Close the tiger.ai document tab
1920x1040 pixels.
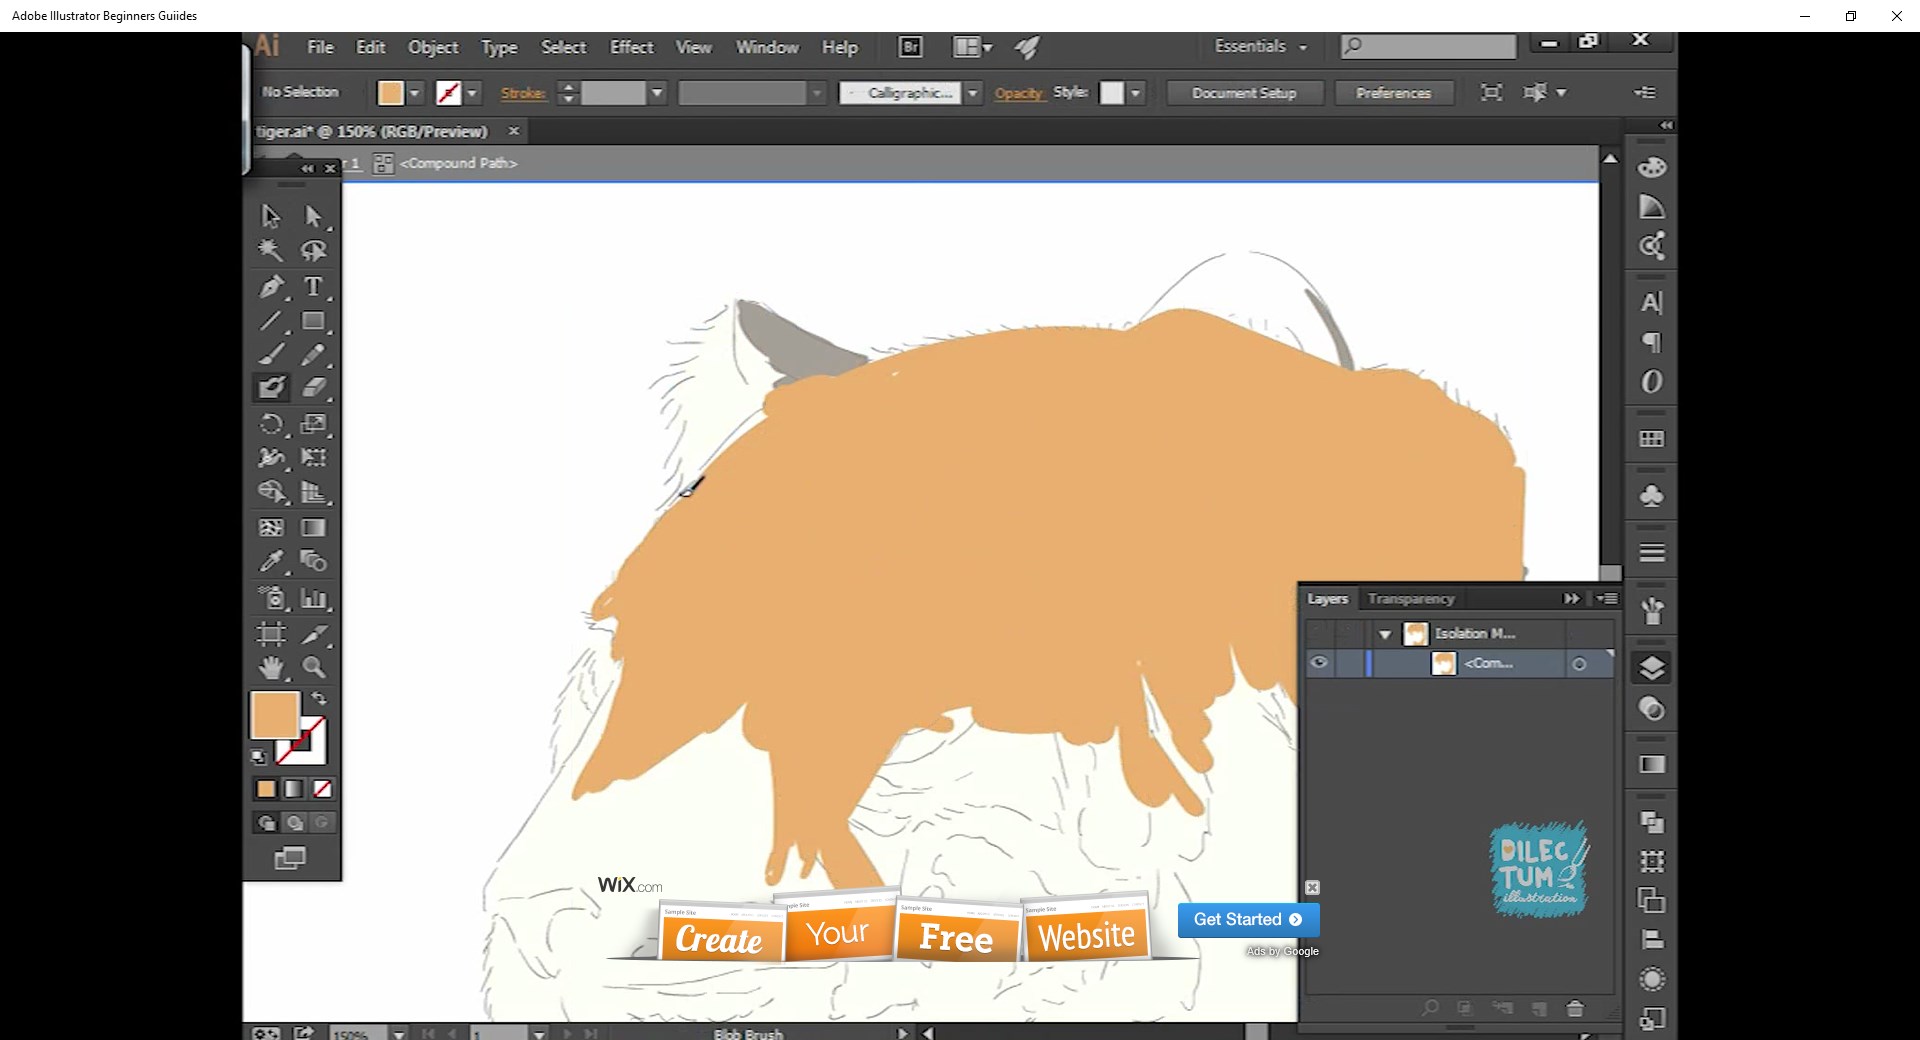point(514,131)
